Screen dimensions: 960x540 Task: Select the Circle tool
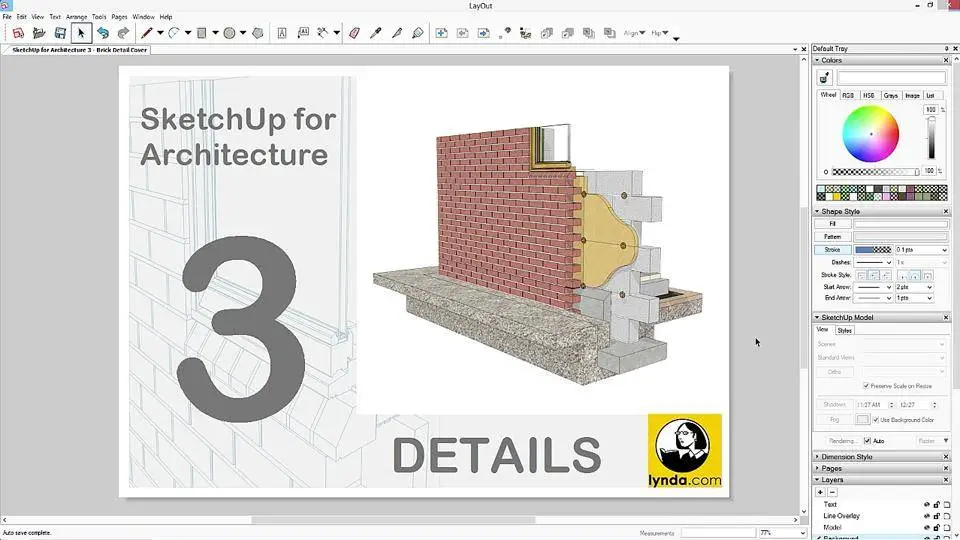coord(230,33)
